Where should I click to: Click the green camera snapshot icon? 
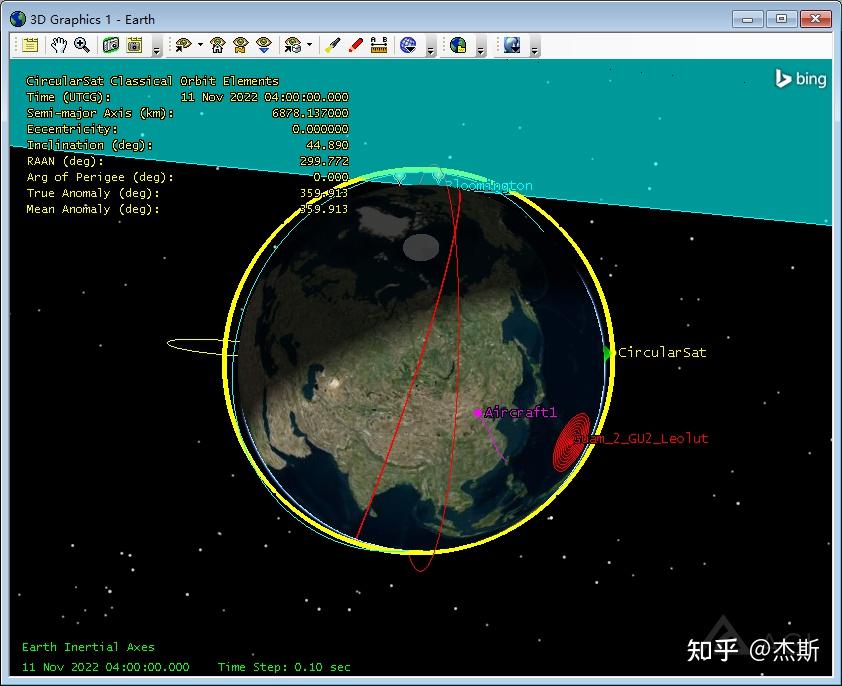pos(111,45)
